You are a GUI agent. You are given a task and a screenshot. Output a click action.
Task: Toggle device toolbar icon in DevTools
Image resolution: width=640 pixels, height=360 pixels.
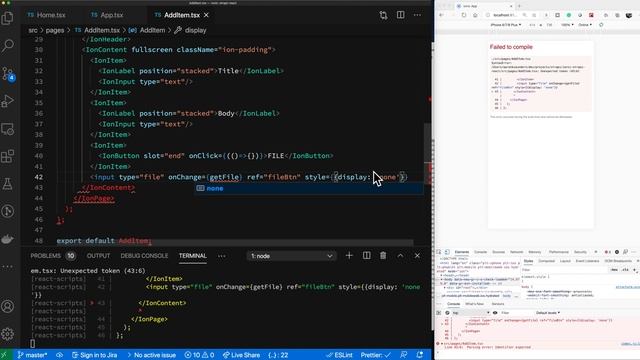(447, 252)
